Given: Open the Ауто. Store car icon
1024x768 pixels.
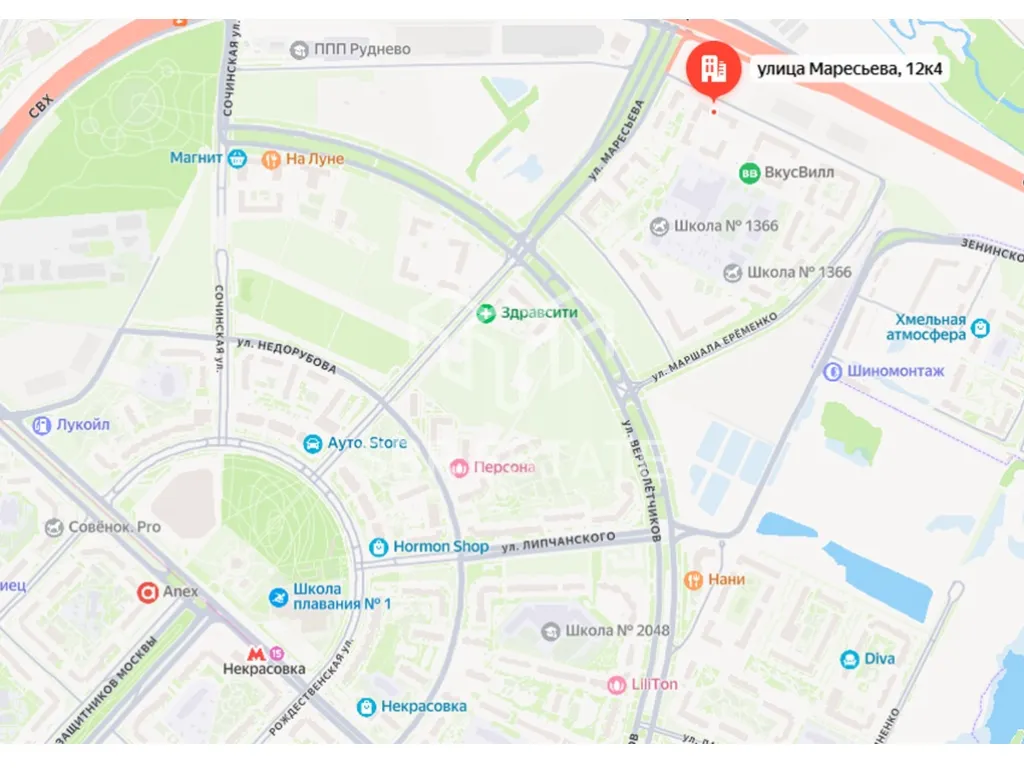Looking at the screenshot, I should pos(313,444).
